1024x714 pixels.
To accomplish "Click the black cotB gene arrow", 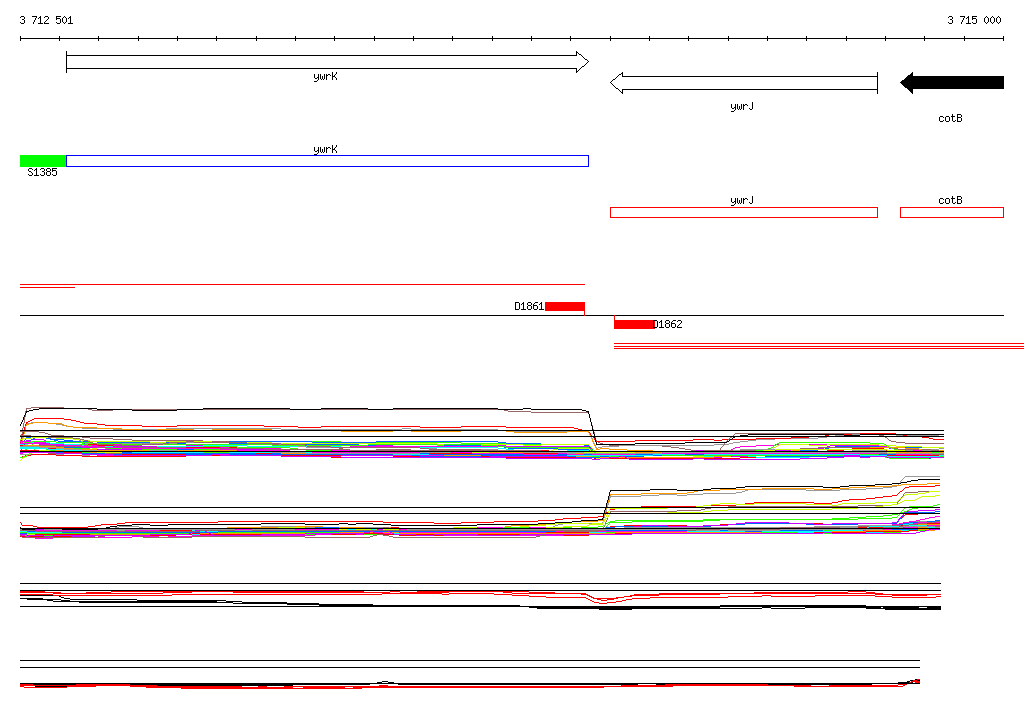I will (952, 82).
